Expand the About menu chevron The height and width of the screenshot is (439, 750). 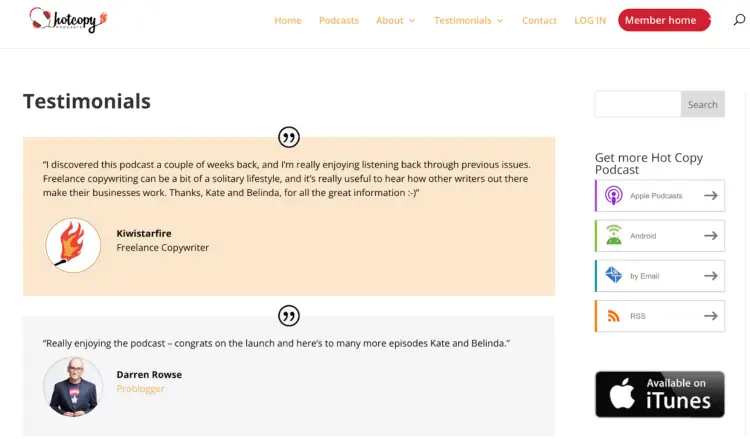click(x=412, y=21)
